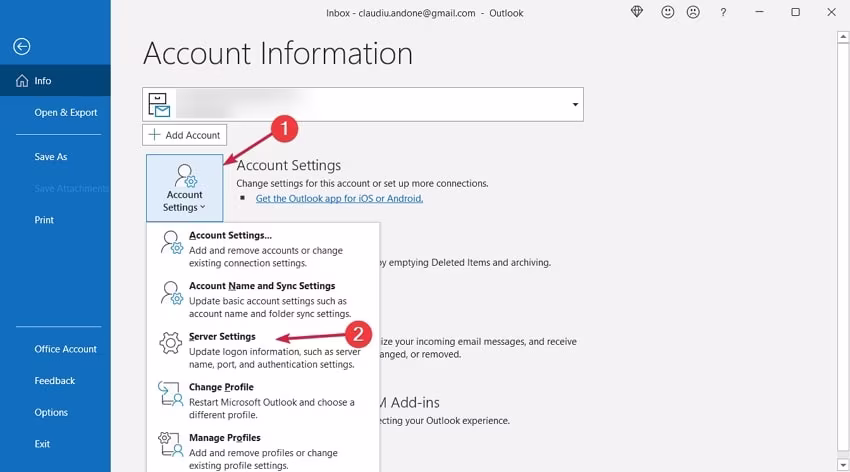Choose Manage Profiles menu entry
850x472 pixels.
pos(263,451)
